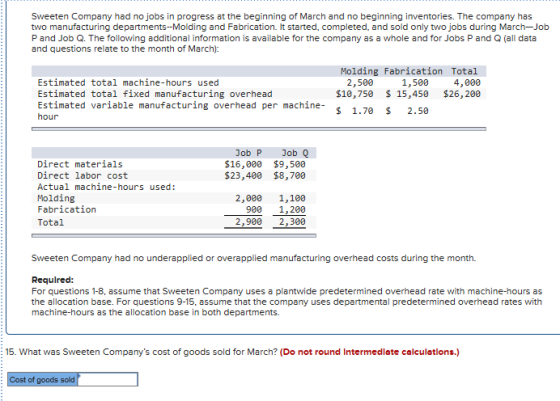Click the Job Q column header
Screen dimensions: 560x401
point(295,153)
